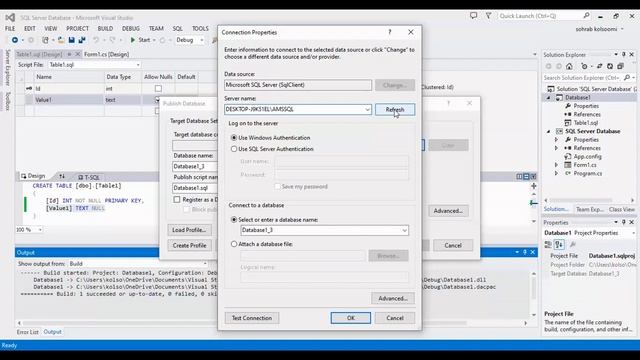Select Table1.sql in Solution Explorer
The height and width of the screenshot is (360, 640).
click(x=586, y=123)
